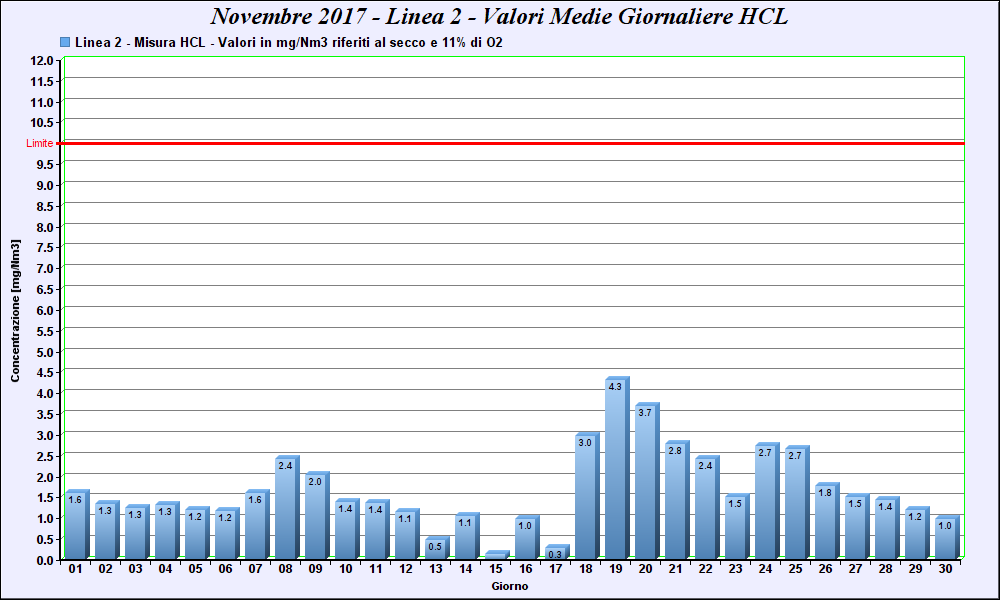The height and width of the screenshot is (600, 1000).
Task: Click the bar for day 08
Action: tap(287, 508)
